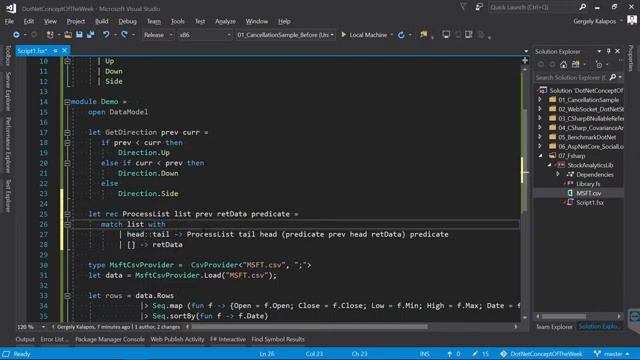The height and width of the screenshot is (360, 640).
Task: Collapse the let rows outline block
Action: point(67,296)
